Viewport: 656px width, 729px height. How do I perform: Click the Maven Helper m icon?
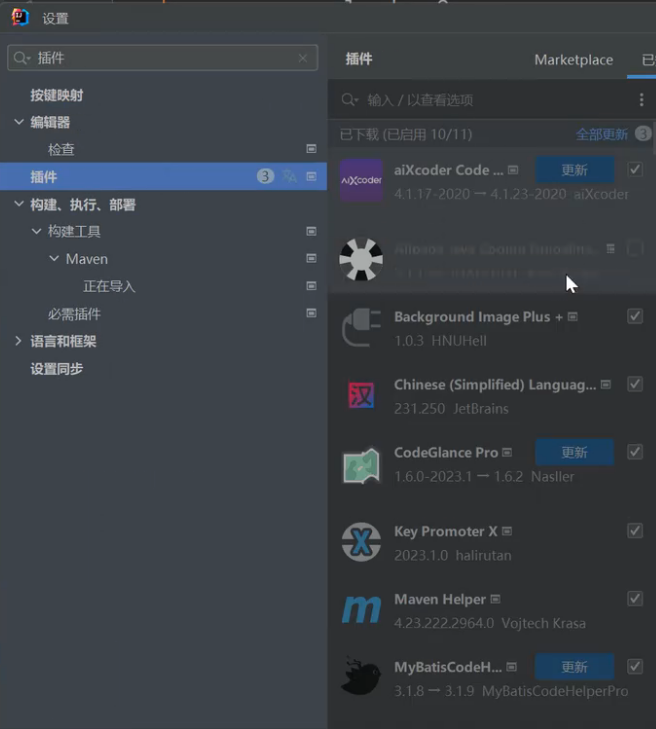pos(361,610)
